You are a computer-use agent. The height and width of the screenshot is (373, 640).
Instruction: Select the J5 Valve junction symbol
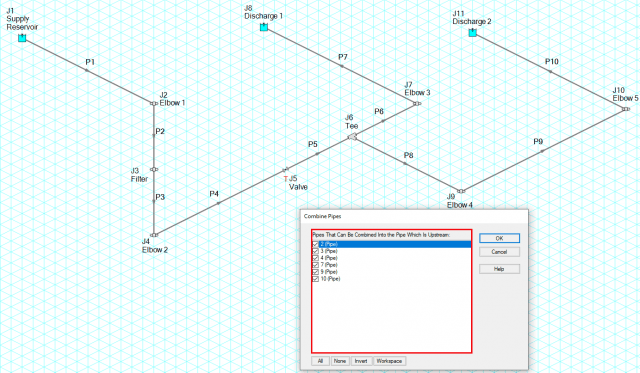[286, 169]
